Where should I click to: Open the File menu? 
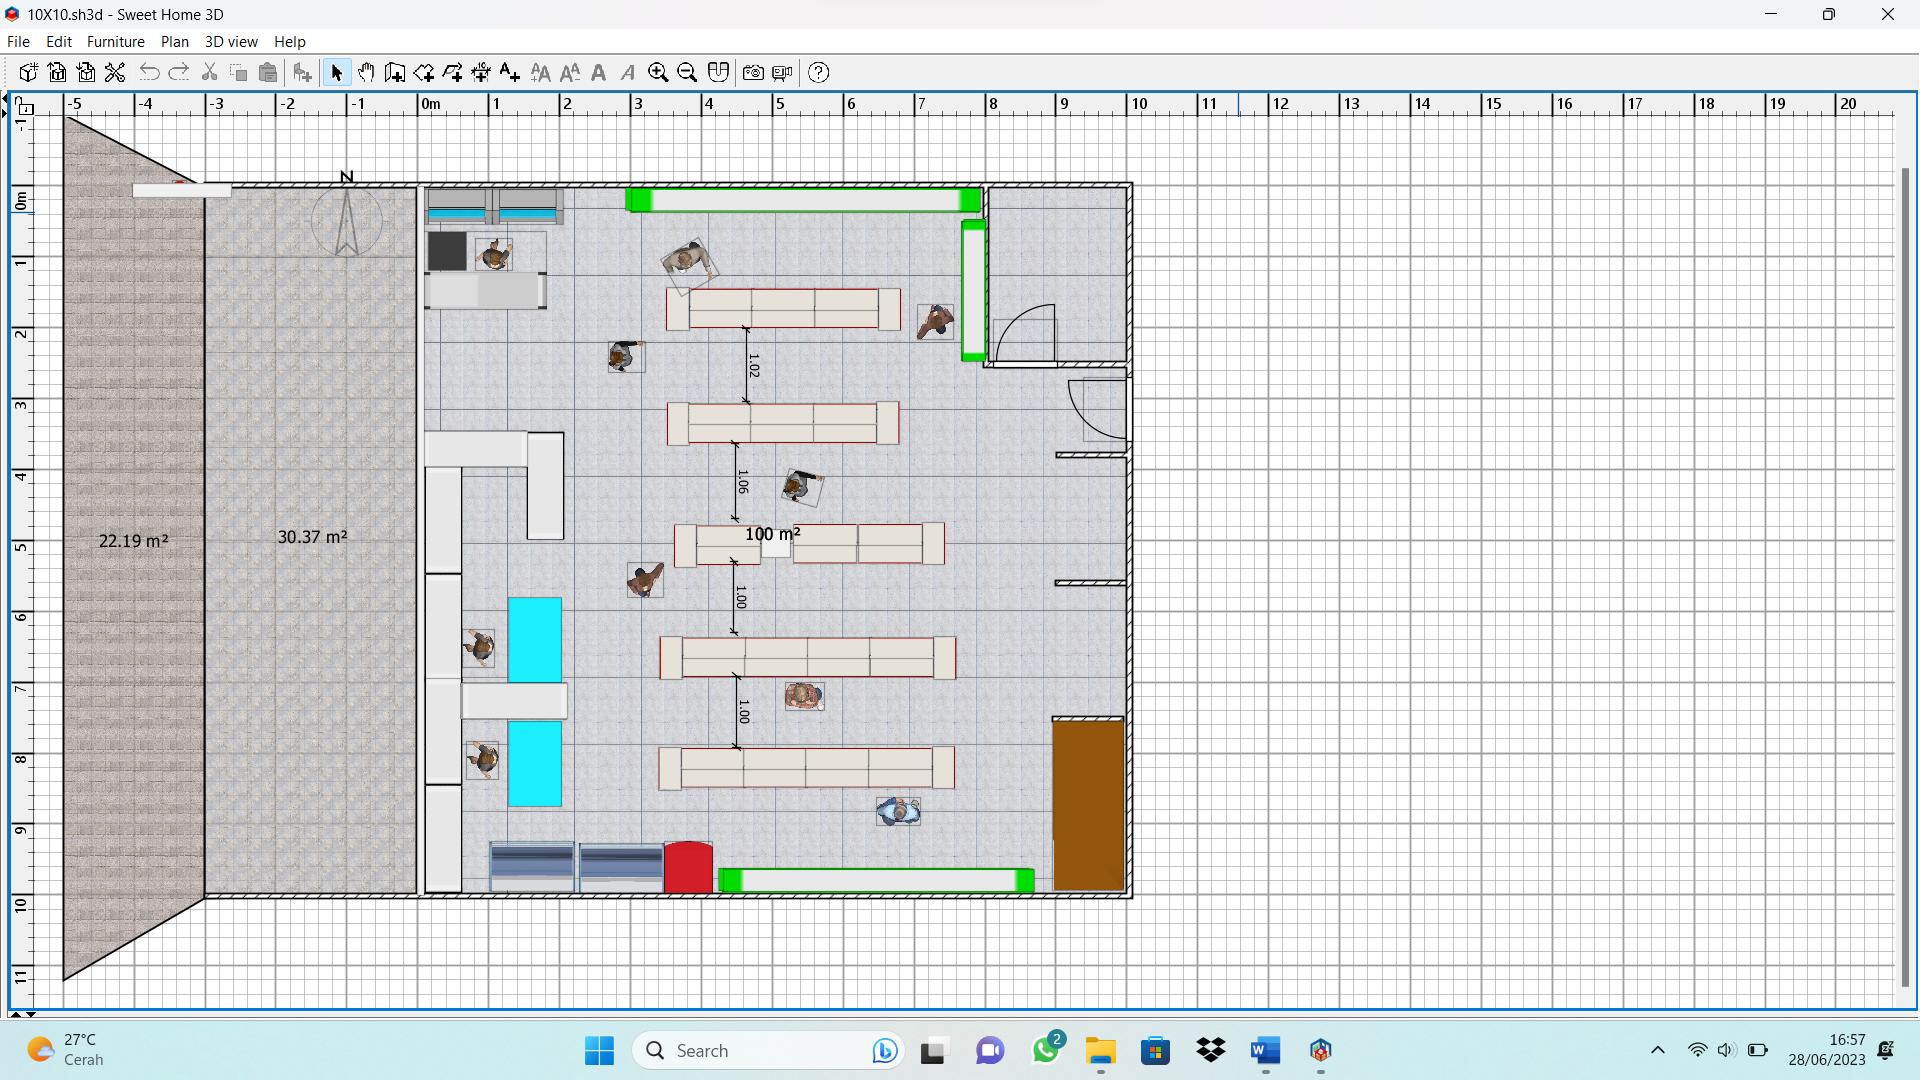click(x=18, y=41)
